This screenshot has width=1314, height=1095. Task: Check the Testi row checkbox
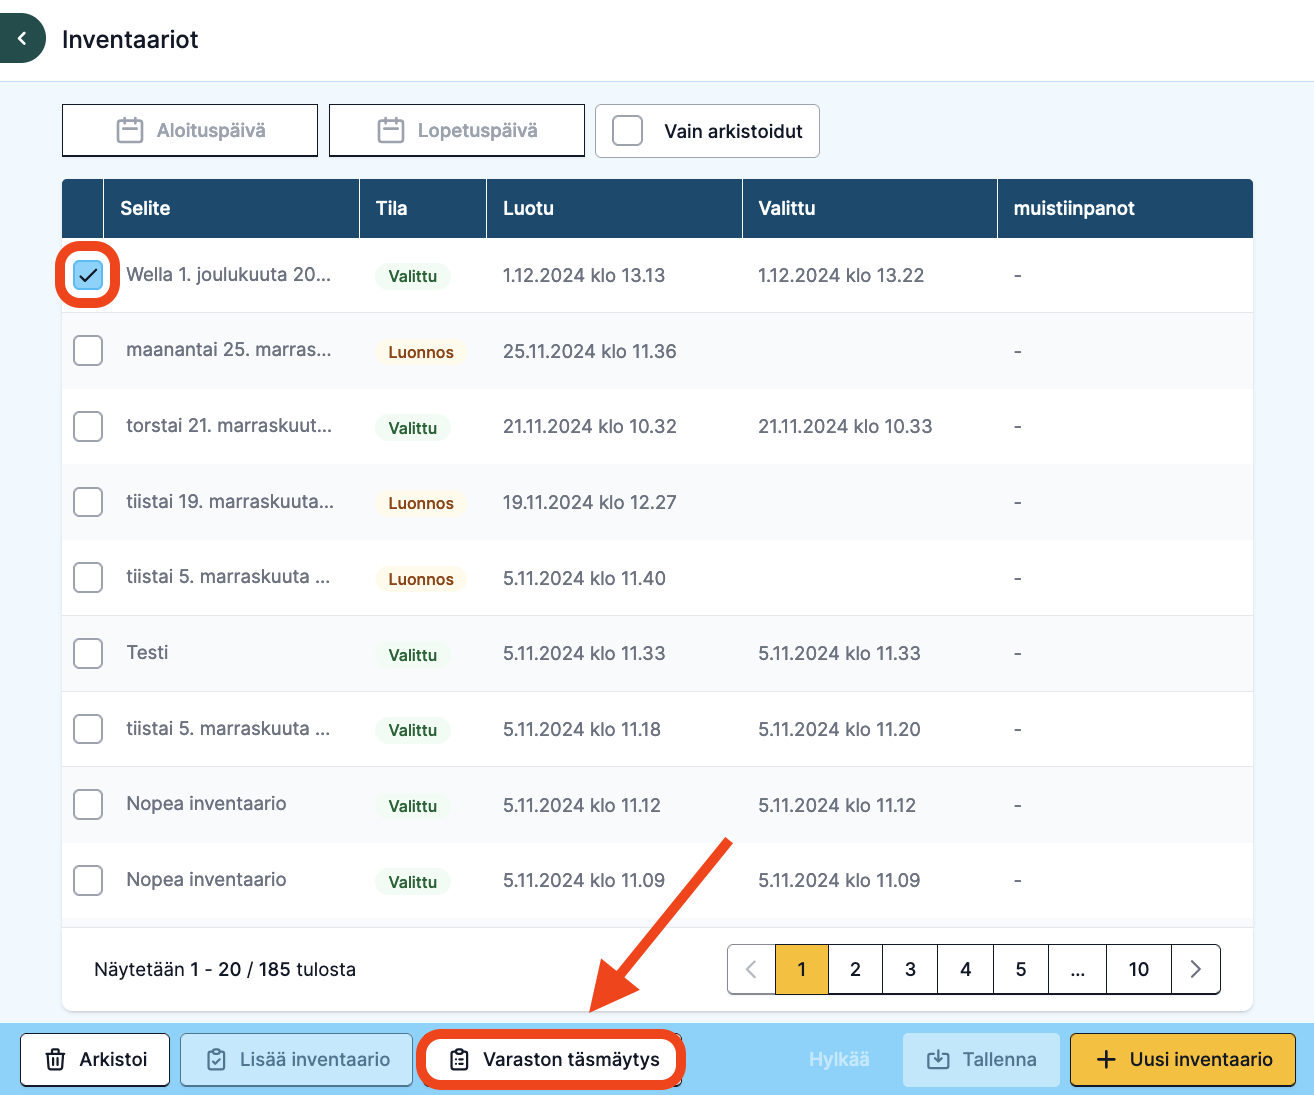88,653
